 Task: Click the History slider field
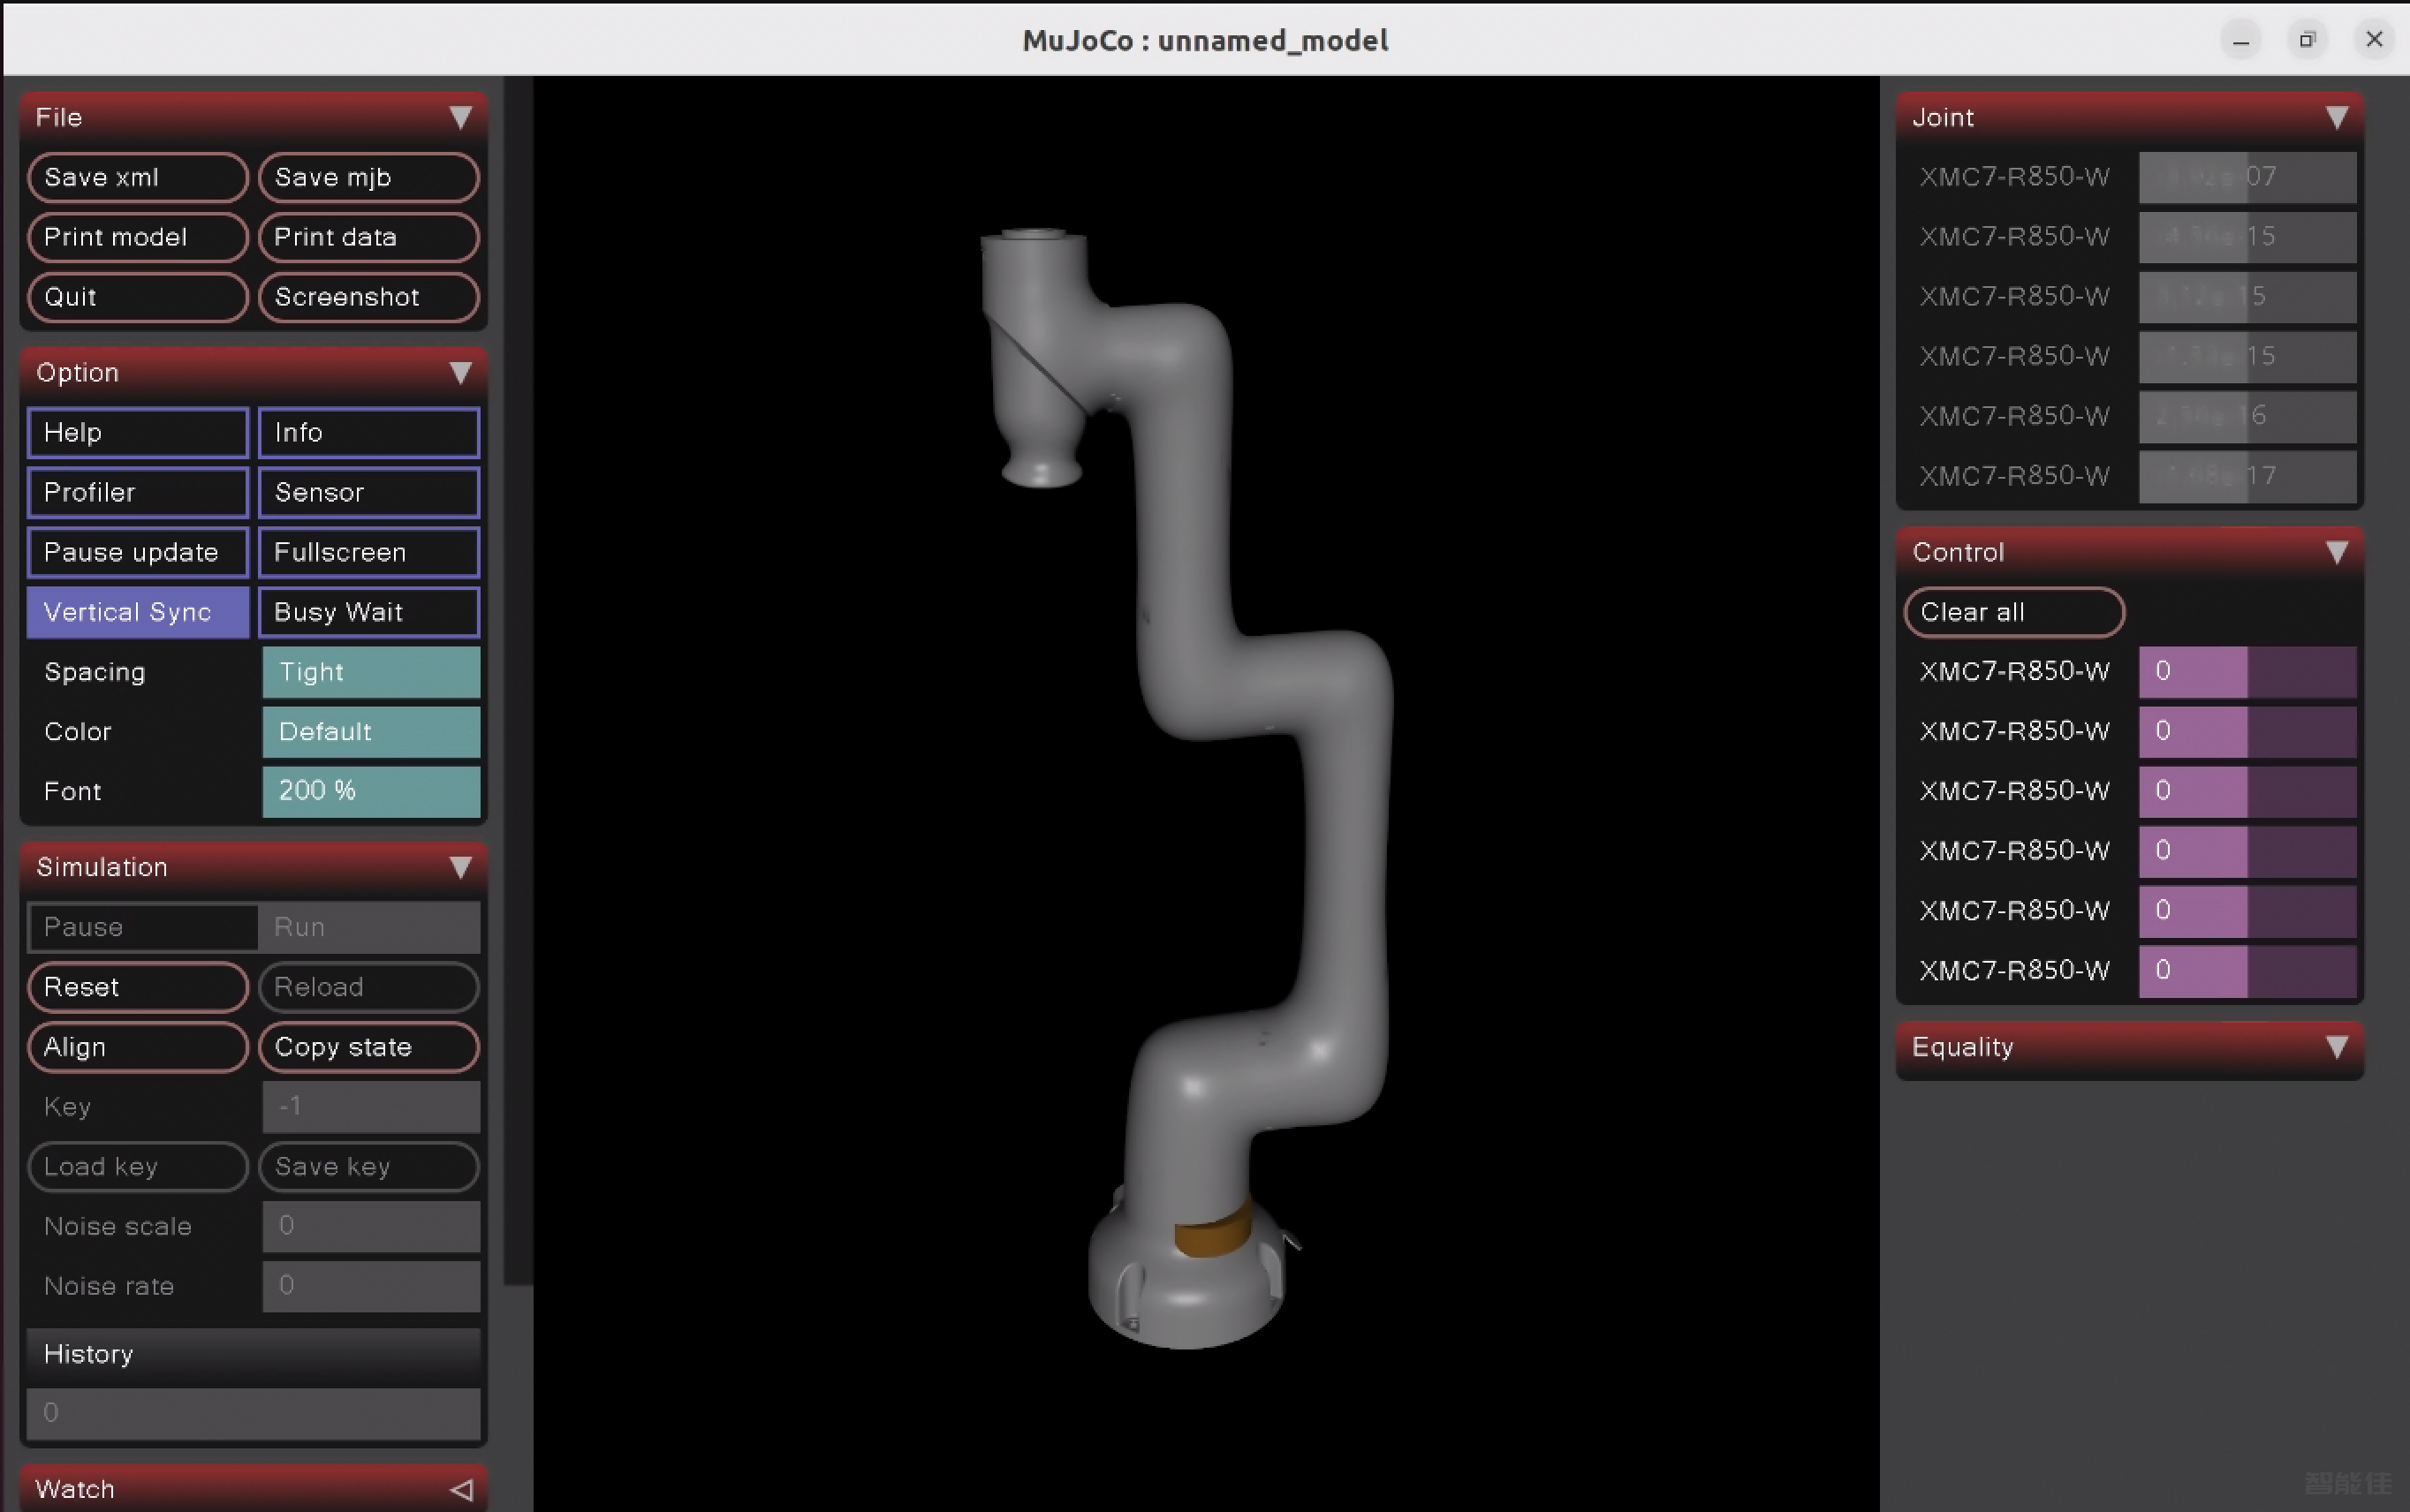(x=253, y=1413)
